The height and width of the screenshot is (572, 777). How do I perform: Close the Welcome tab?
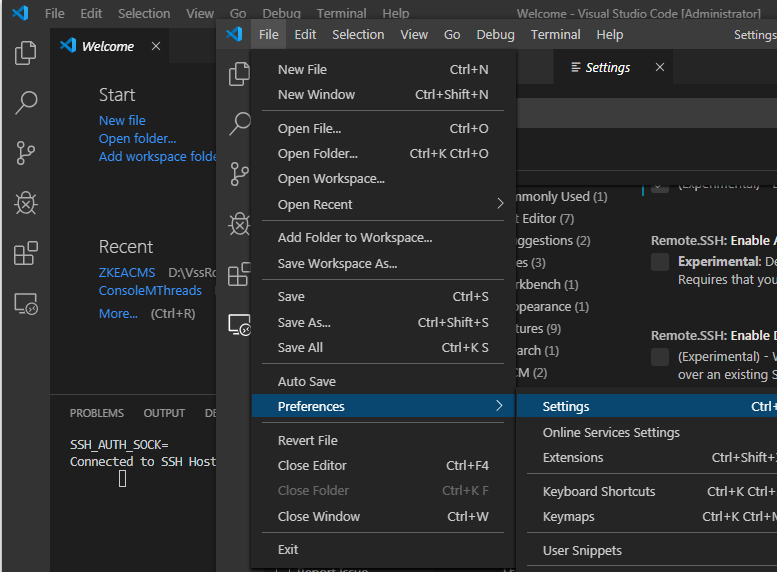pos(156,46)
